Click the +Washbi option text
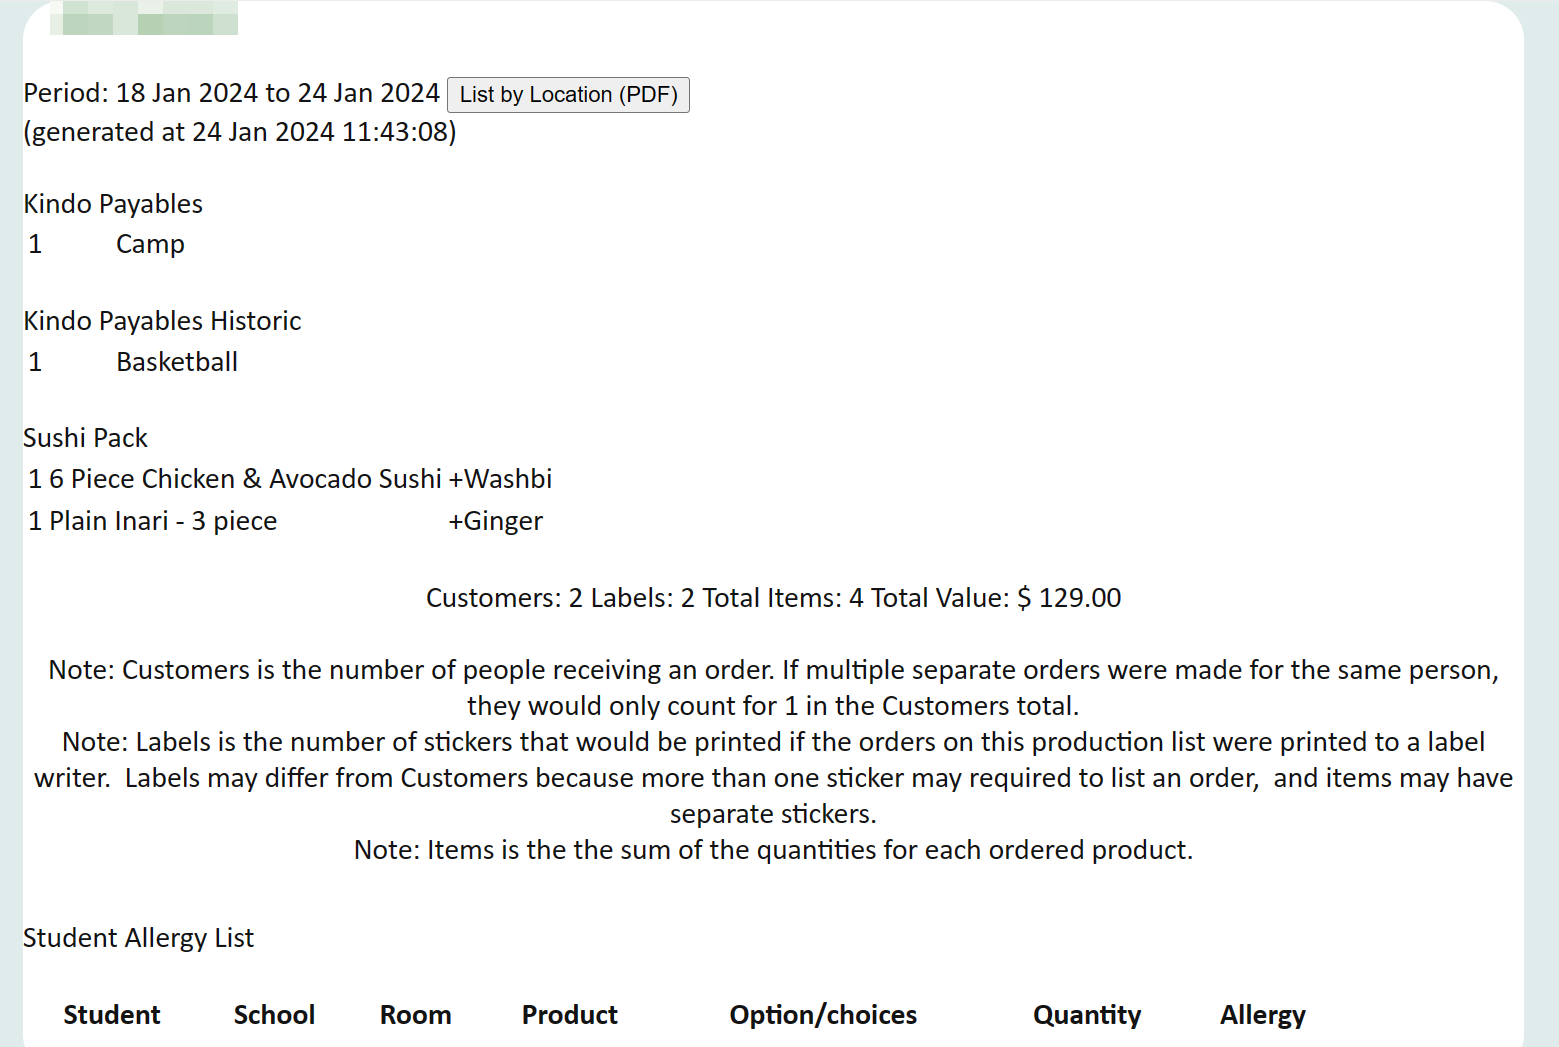1559x1047 pixels. click(500, 479)
